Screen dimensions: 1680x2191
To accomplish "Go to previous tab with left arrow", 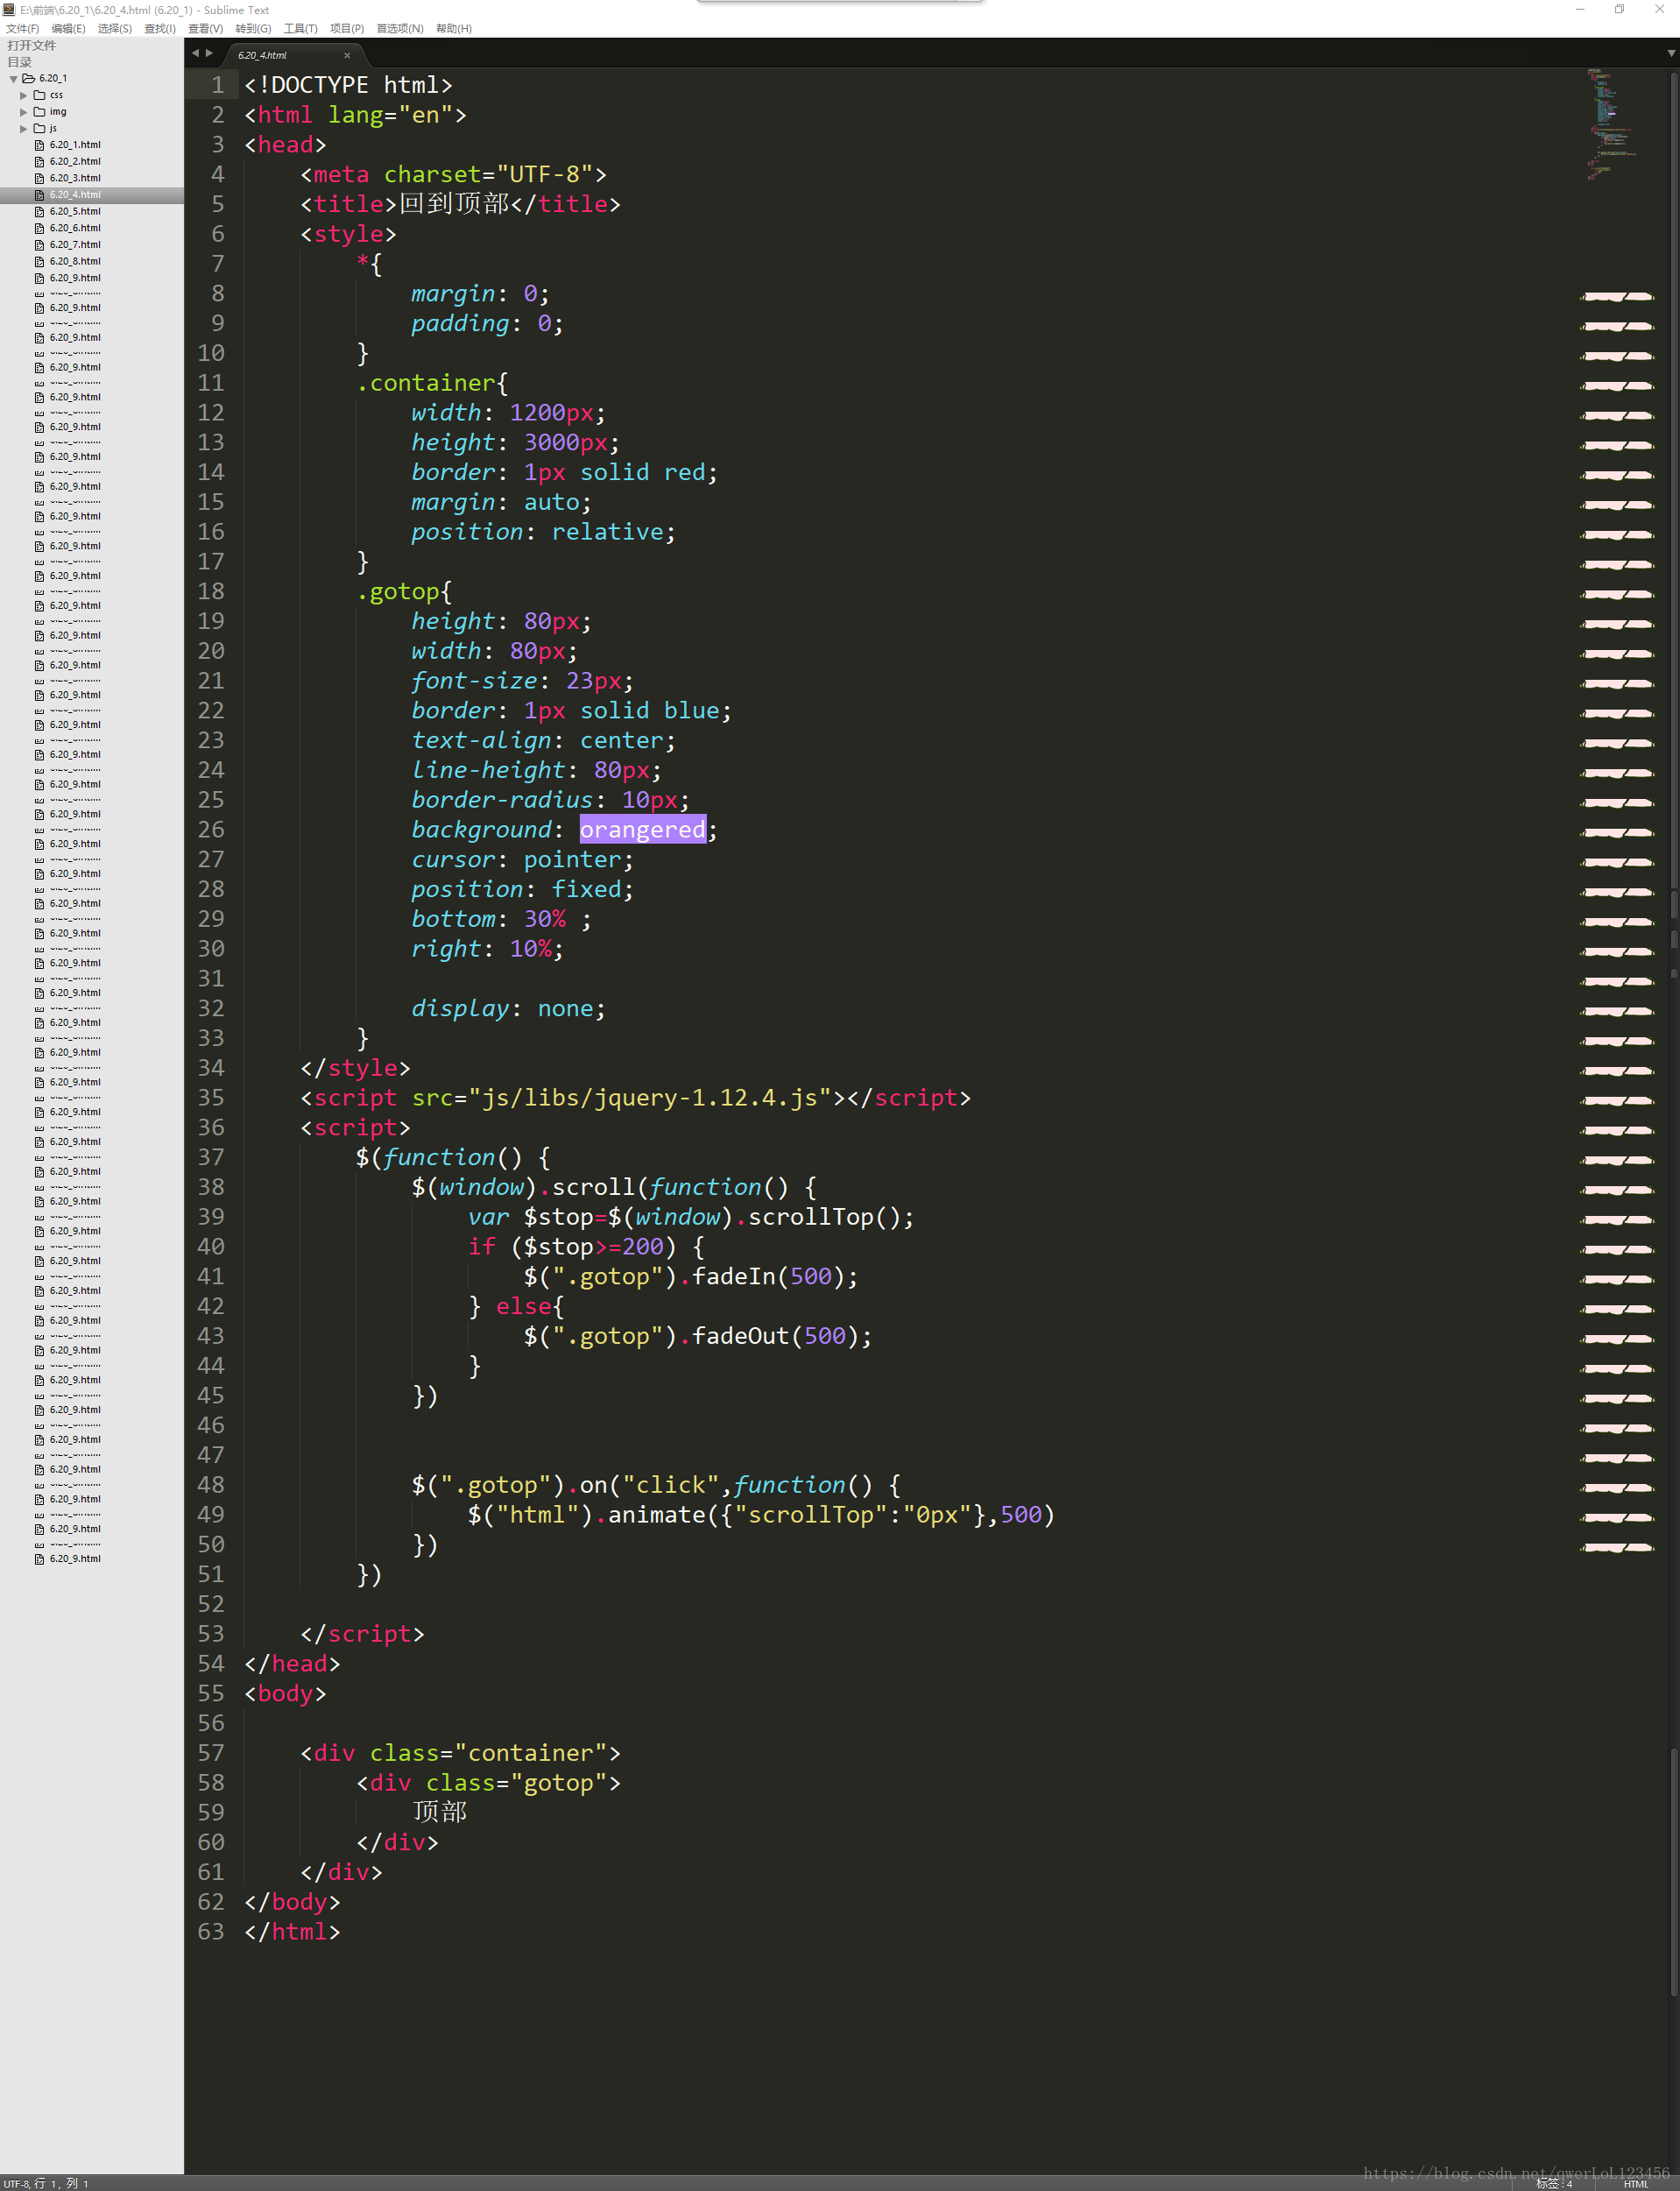I will pos(195,54).
